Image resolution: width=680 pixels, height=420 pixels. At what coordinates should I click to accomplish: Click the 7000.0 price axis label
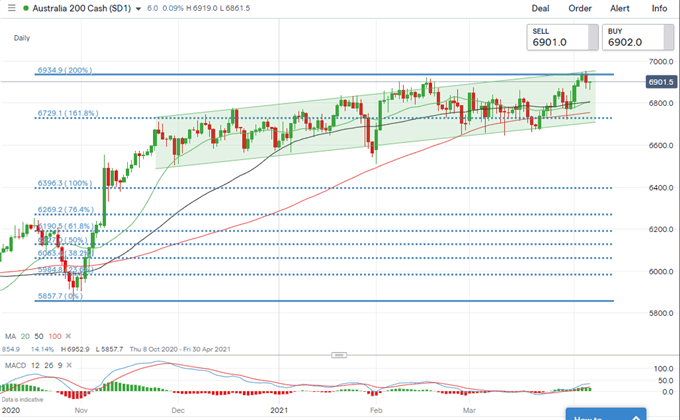point(661,62)
